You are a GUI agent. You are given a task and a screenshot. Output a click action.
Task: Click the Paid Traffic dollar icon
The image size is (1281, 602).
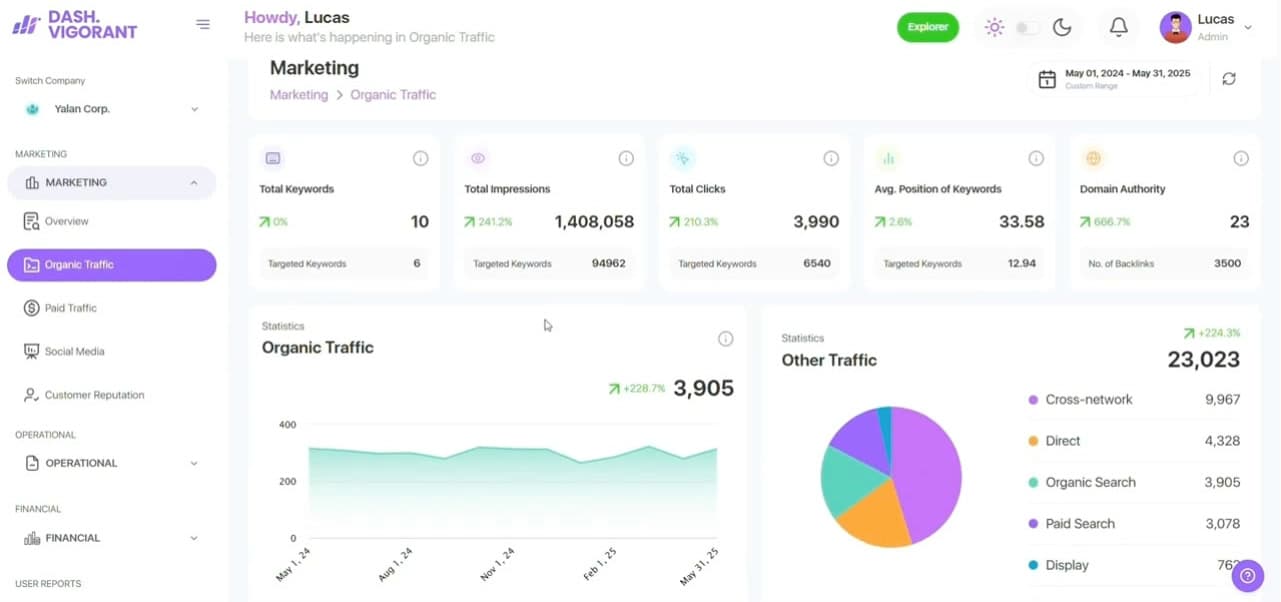[31, 308]
